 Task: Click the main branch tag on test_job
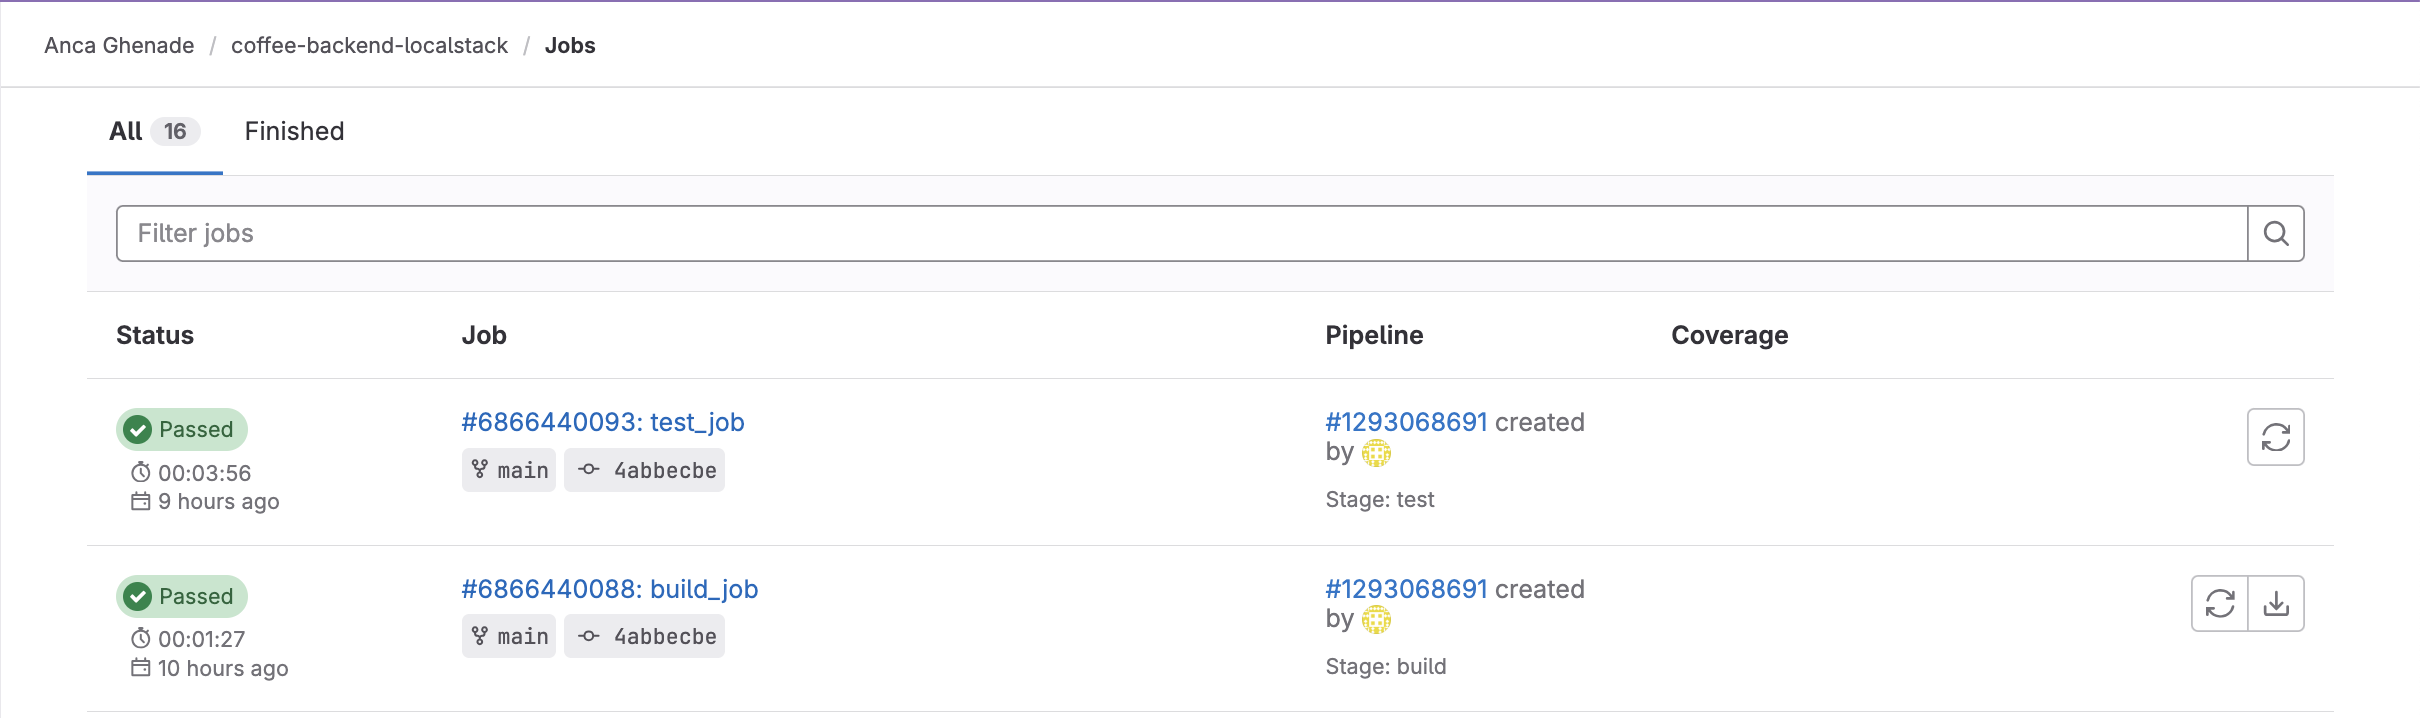click(509, 471)
